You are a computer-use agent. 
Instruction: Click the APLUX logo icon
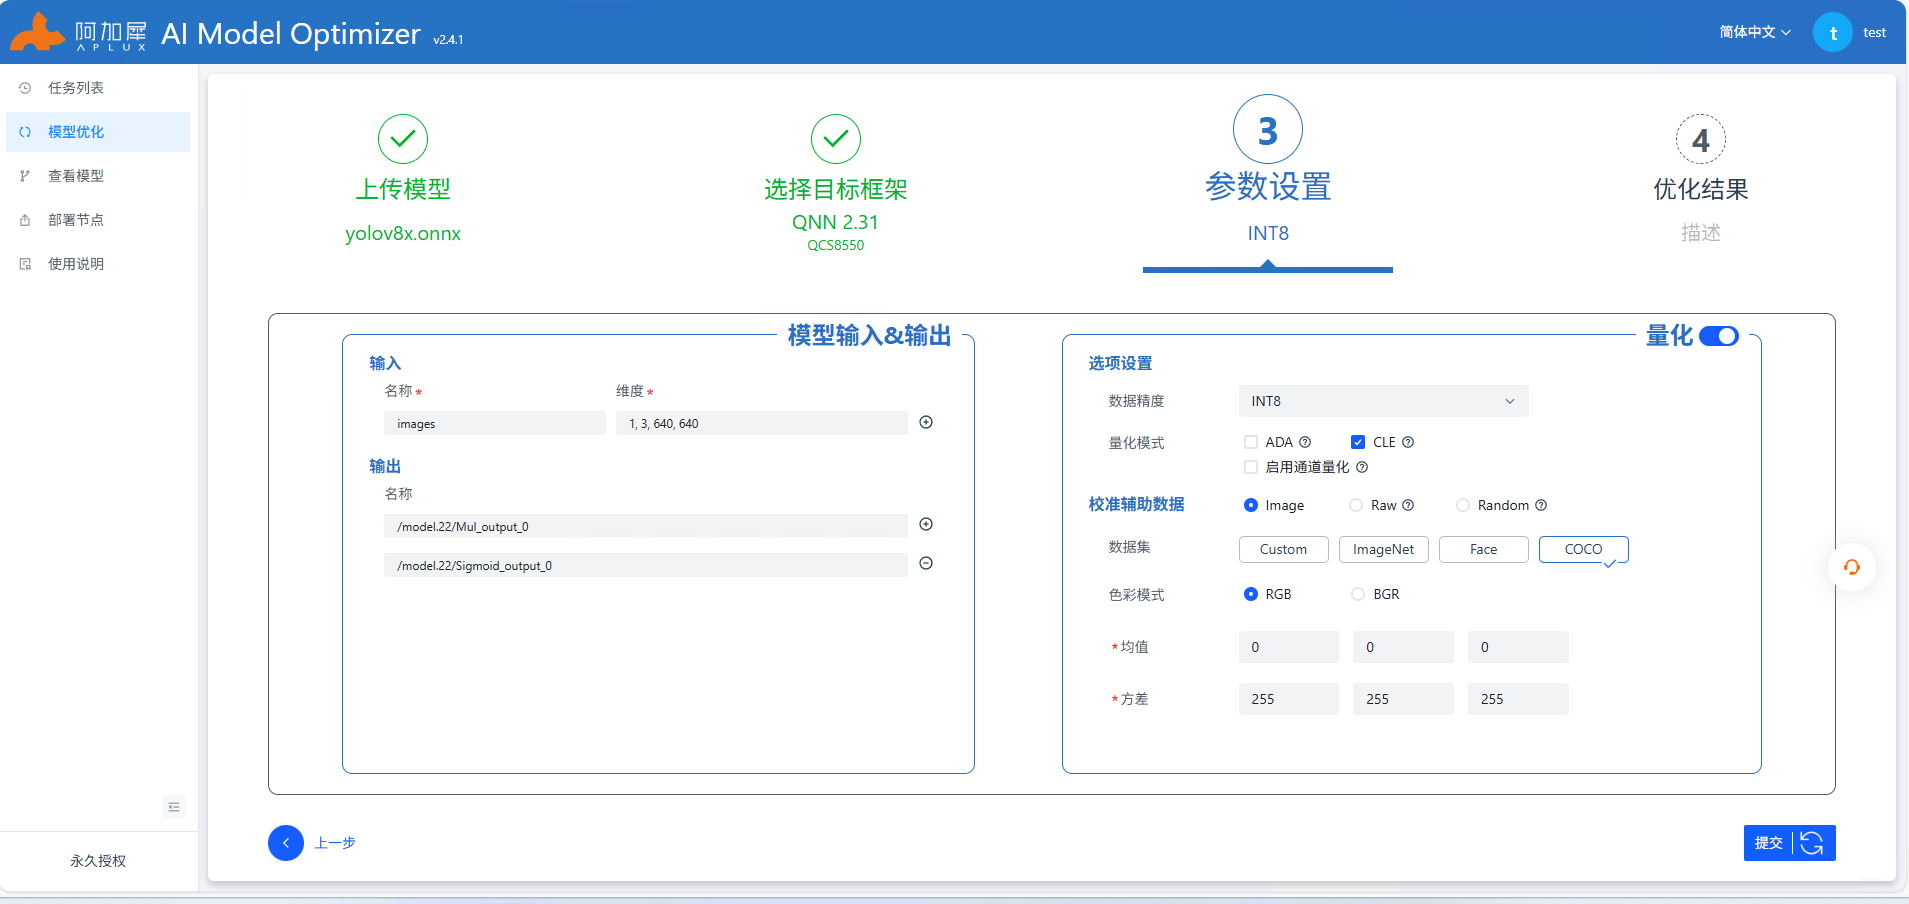point(38,32)
